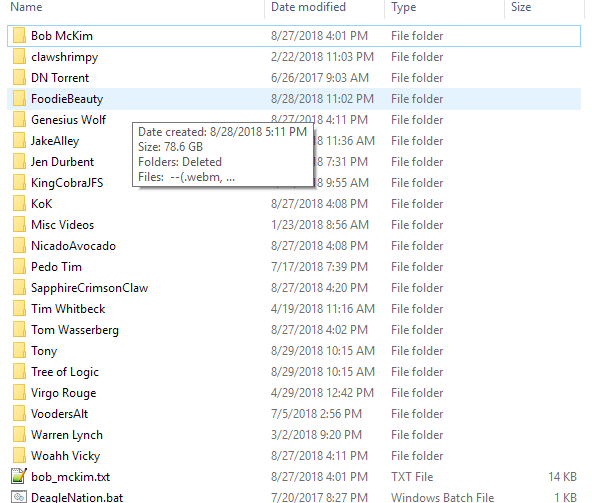Click the clawshrimpy folder icon
The height and width of the screenshot is (503, 592).
(19, 57)
